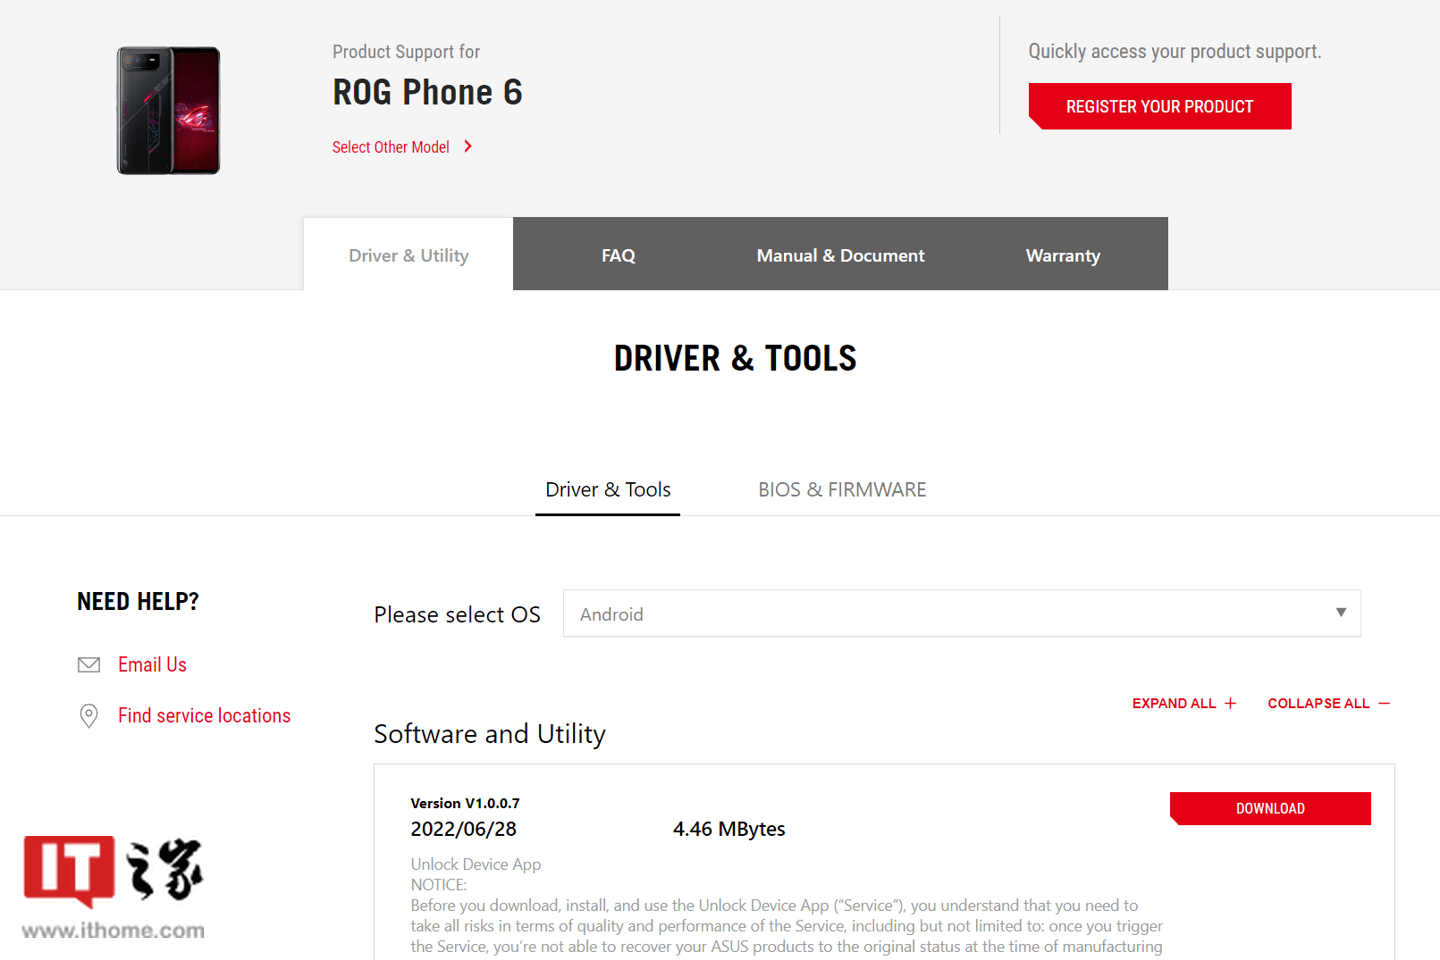Switch to the Warranty tab
1440x960 pixels.
point(1062,255)
